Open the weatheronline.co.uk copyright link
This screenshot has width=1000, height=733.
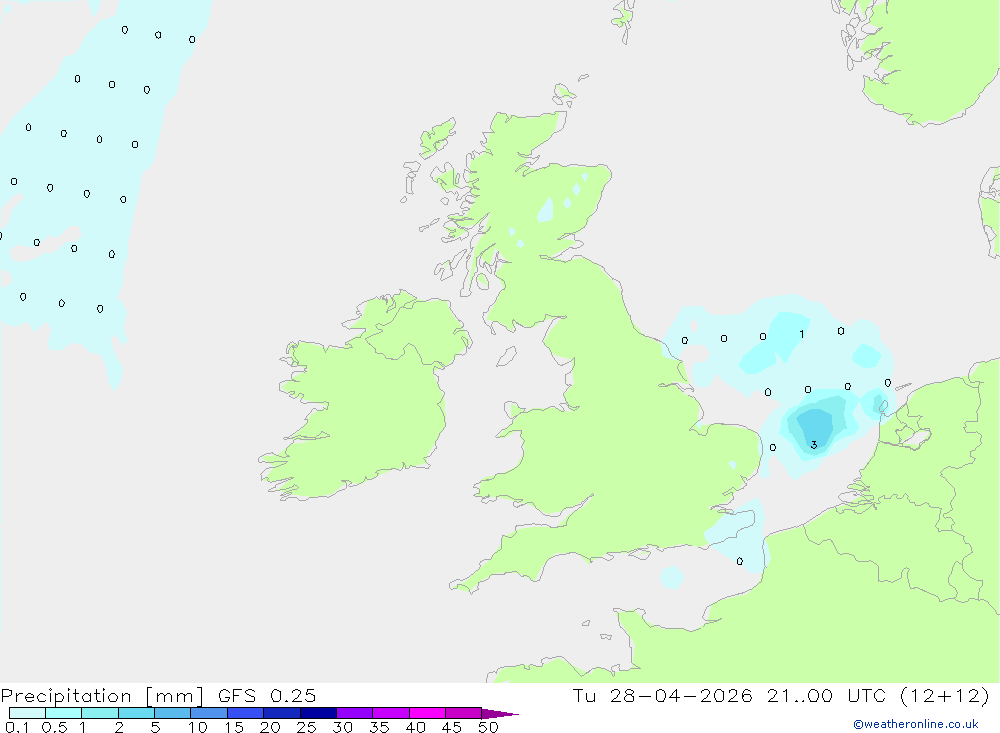coord(915,724)
